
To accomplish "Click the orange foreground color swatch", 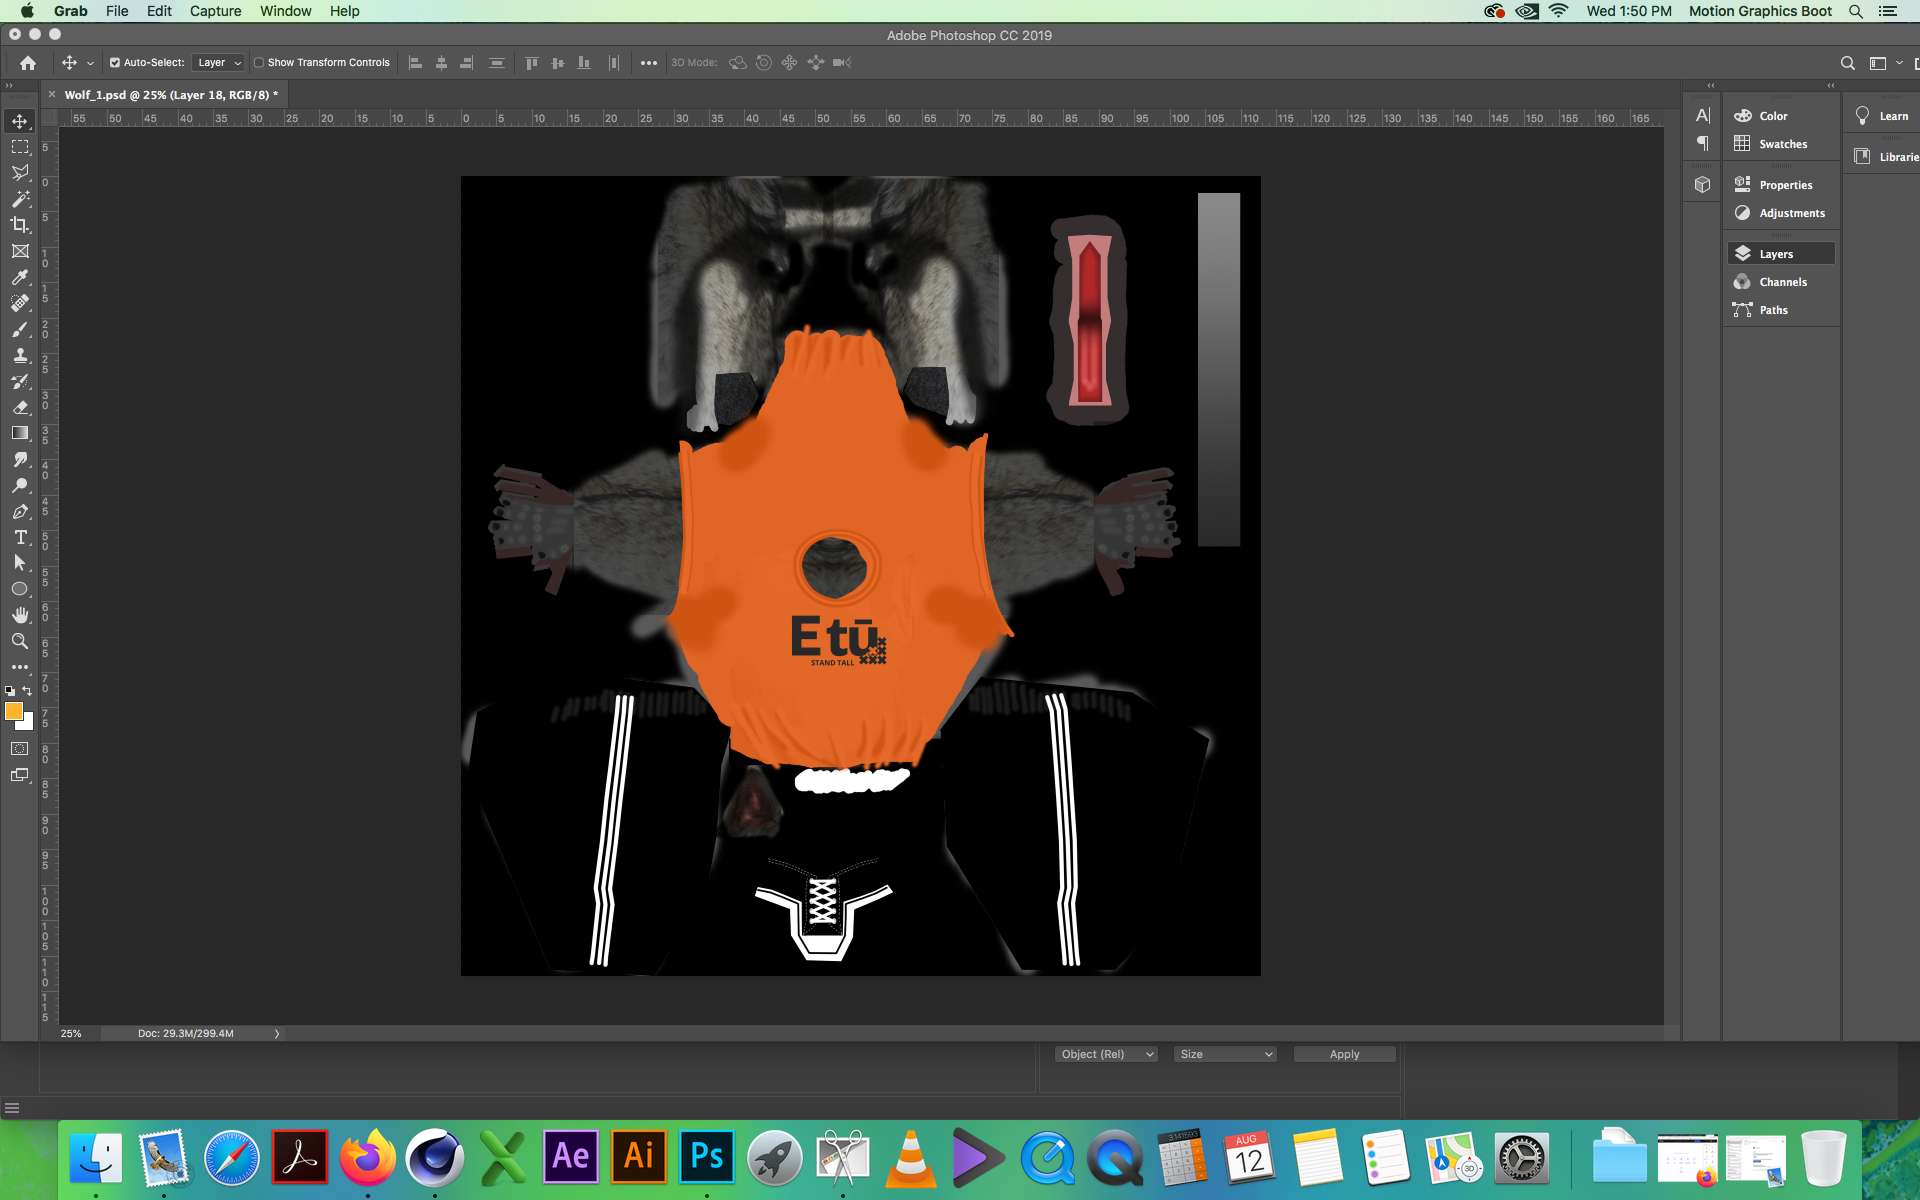I will (x=13, y=711).
